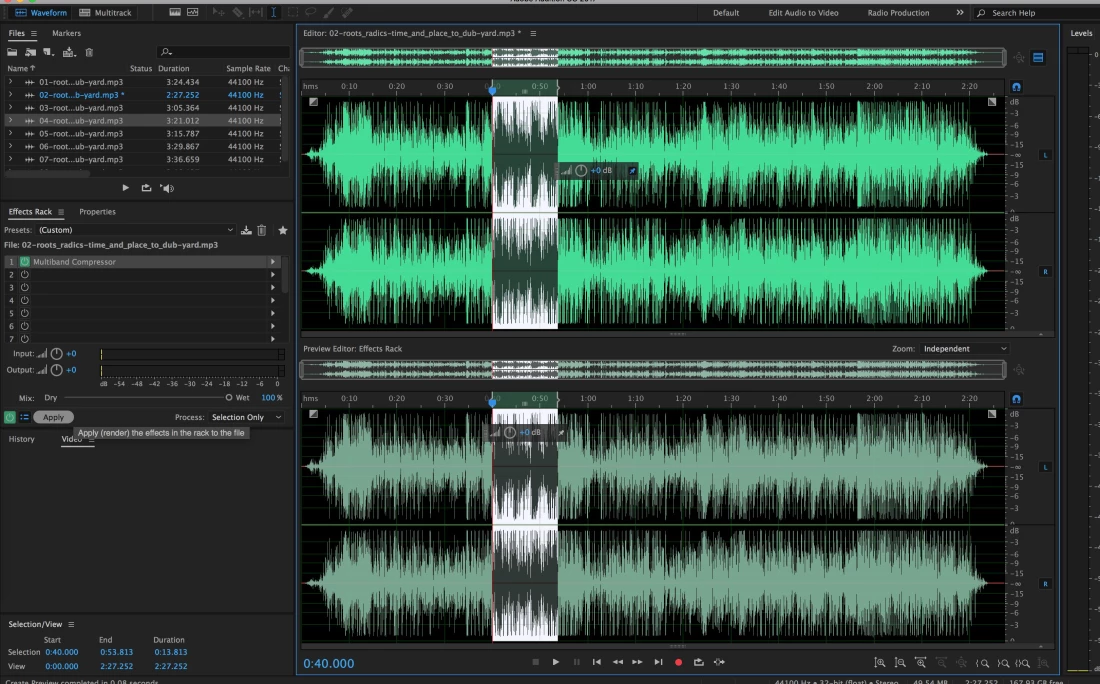Viewport: 1100px width, 684px height.
Task: Open the Properties tab
Action: click(97, 212)
